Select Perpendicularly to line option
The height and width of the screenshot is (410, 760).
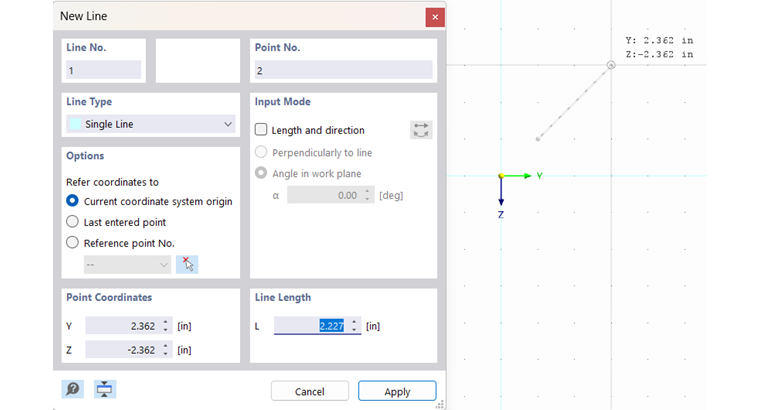click(x=261, y=152)
